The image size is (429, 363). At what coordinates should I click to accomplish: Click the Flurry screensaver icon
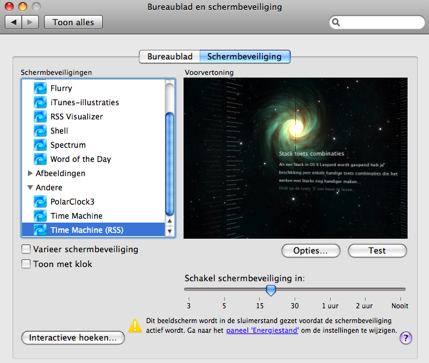[x=40, y=88]
